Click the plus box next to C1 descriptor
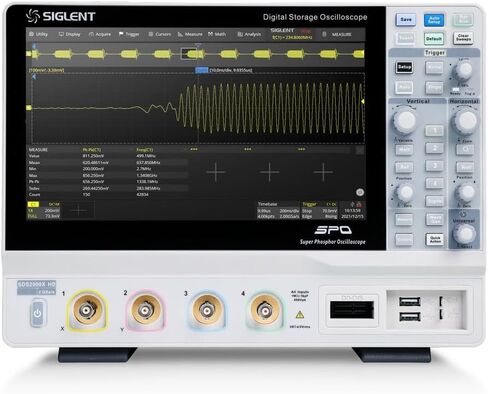 tap(79, 210)
